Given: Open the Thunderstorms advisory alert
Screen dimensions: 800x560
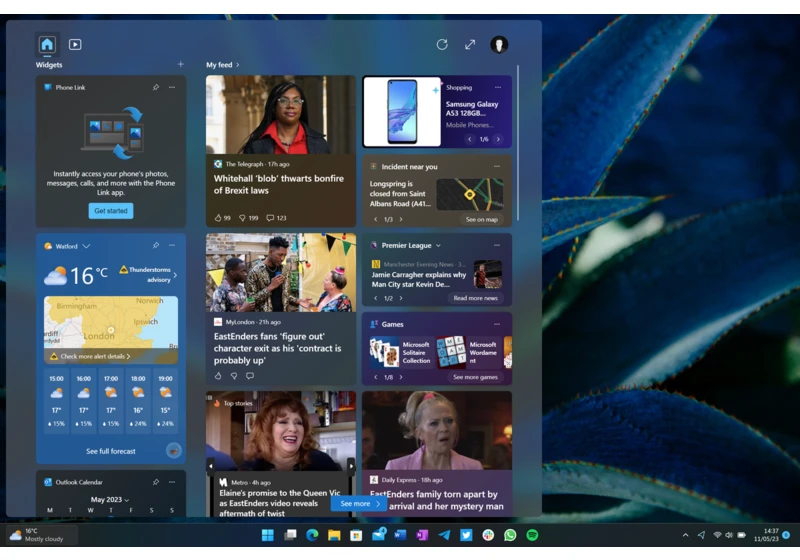Looking at the screenshot, I should click(148, 274).
